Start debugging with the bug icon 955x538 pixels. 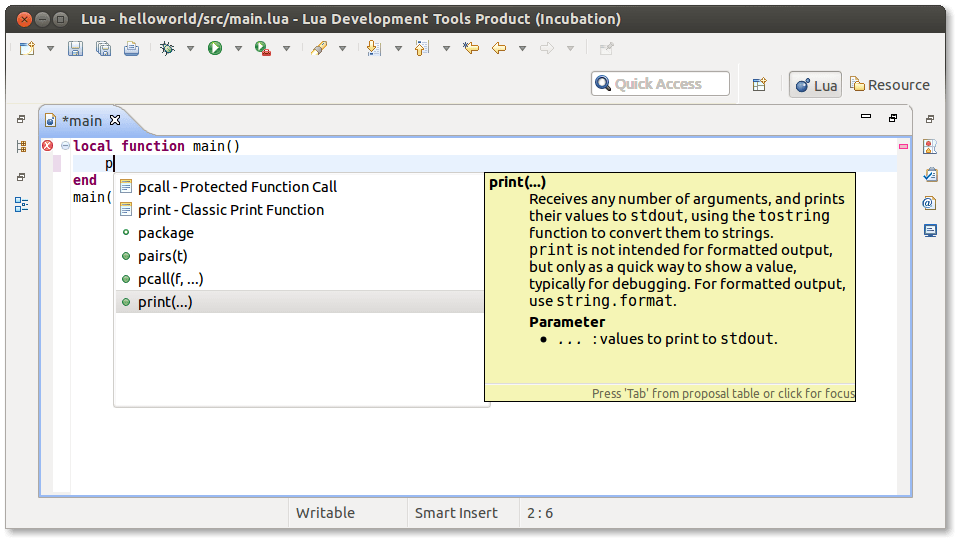tap(167, 48)
